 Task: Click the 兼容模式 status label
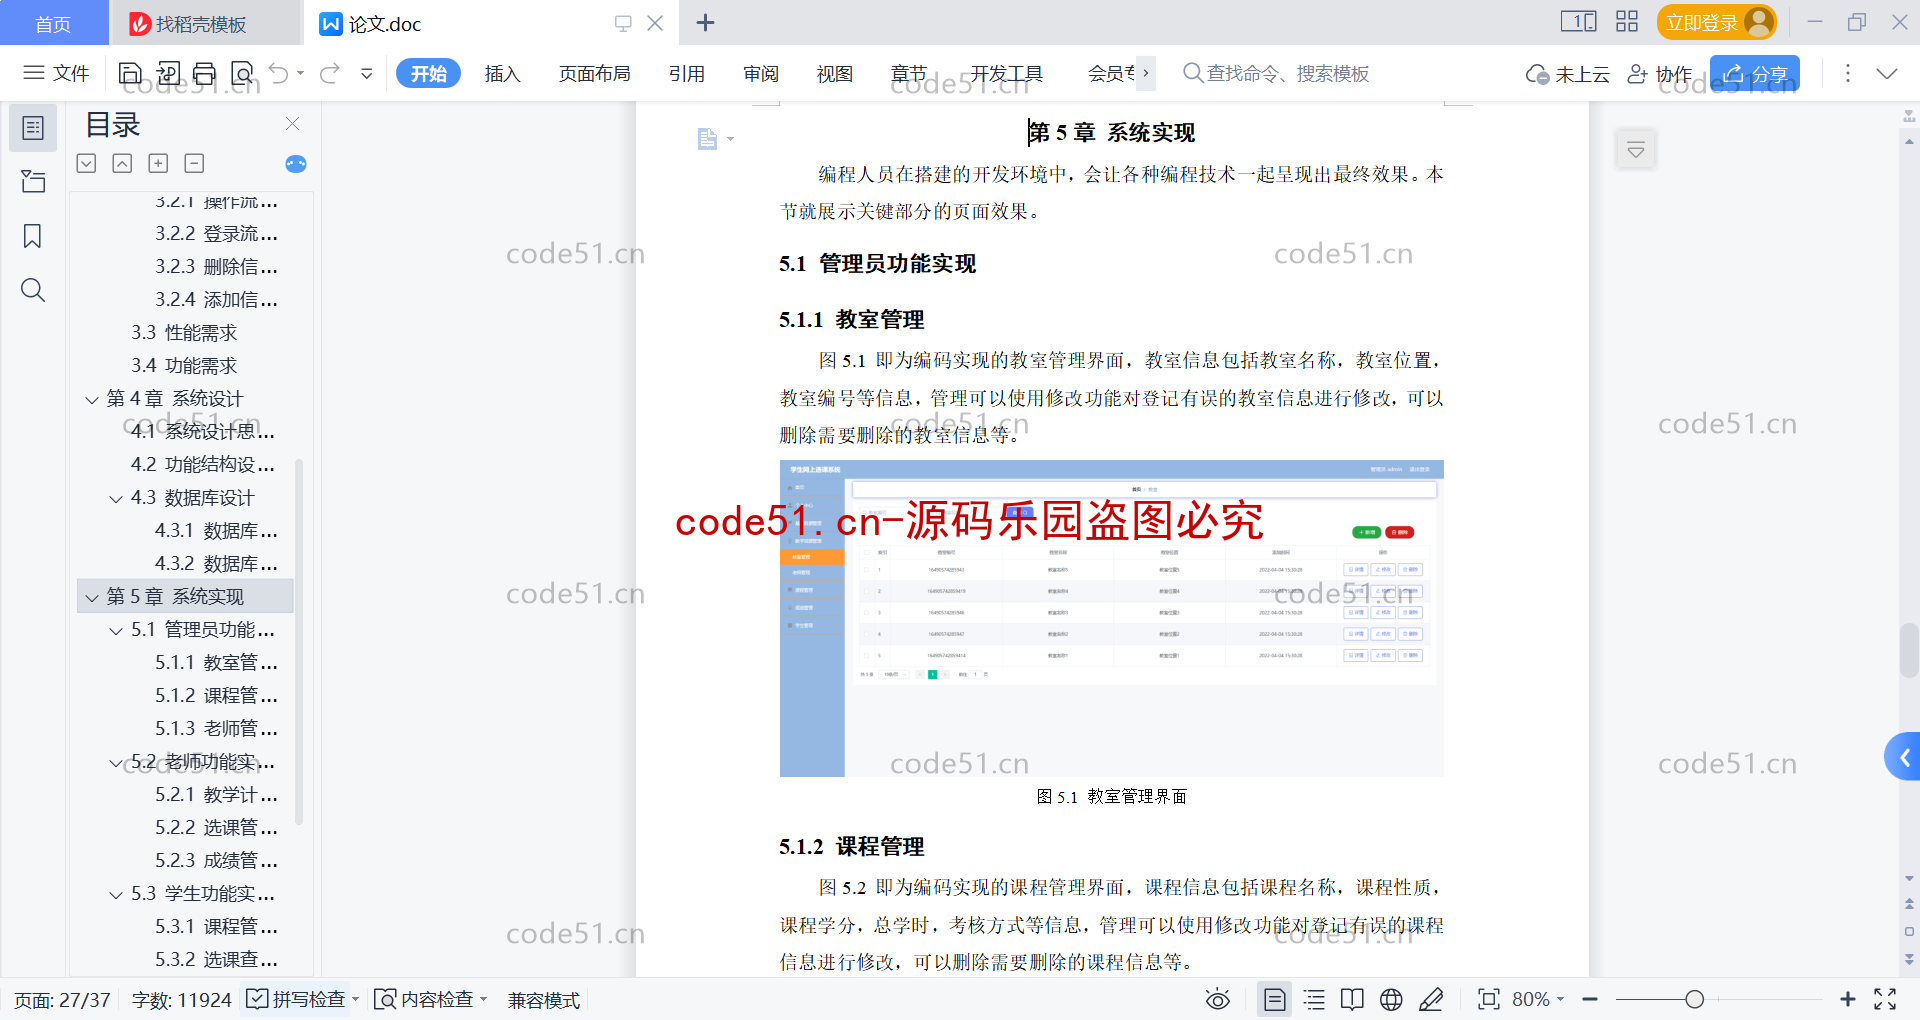tap(543, 1000)
